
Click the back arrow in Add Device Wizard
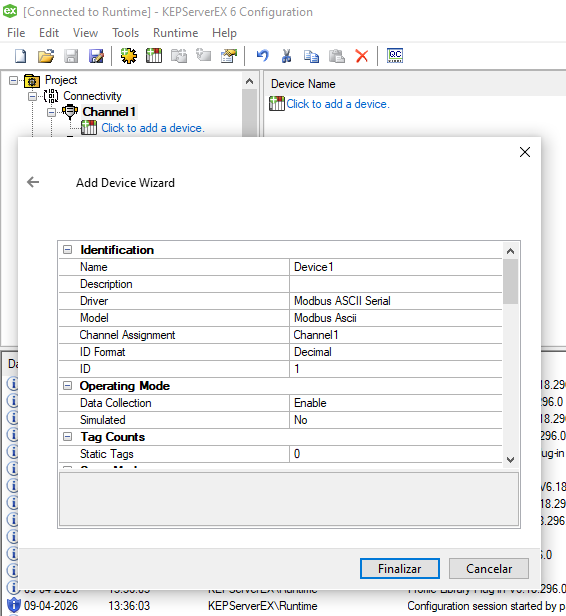(x=33, y=182)
